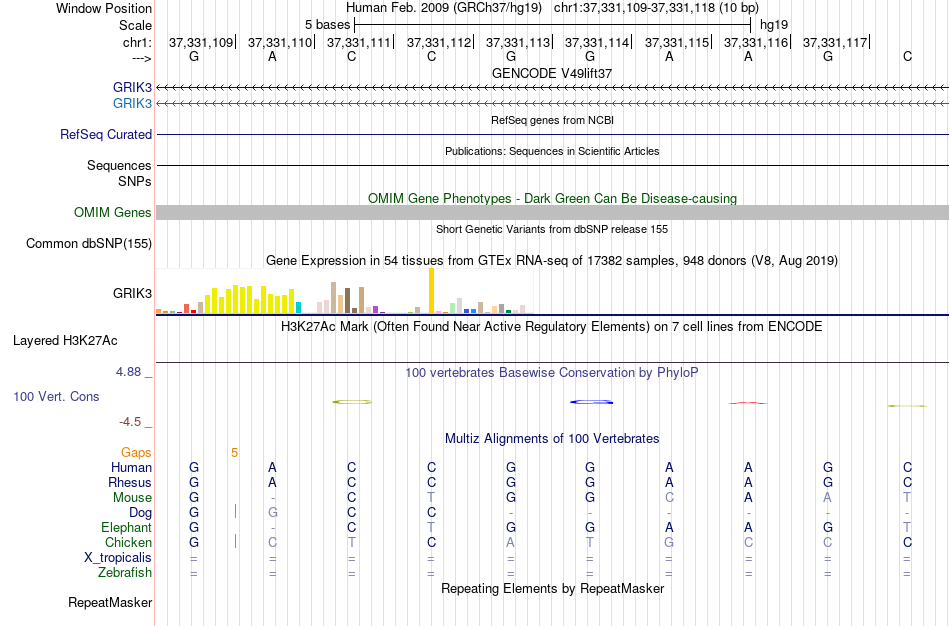The width and height of the screenshot is (950, 626).
Task: Click the Publications: Sequences in Scientific Articles title
Action: click(552, 151)
